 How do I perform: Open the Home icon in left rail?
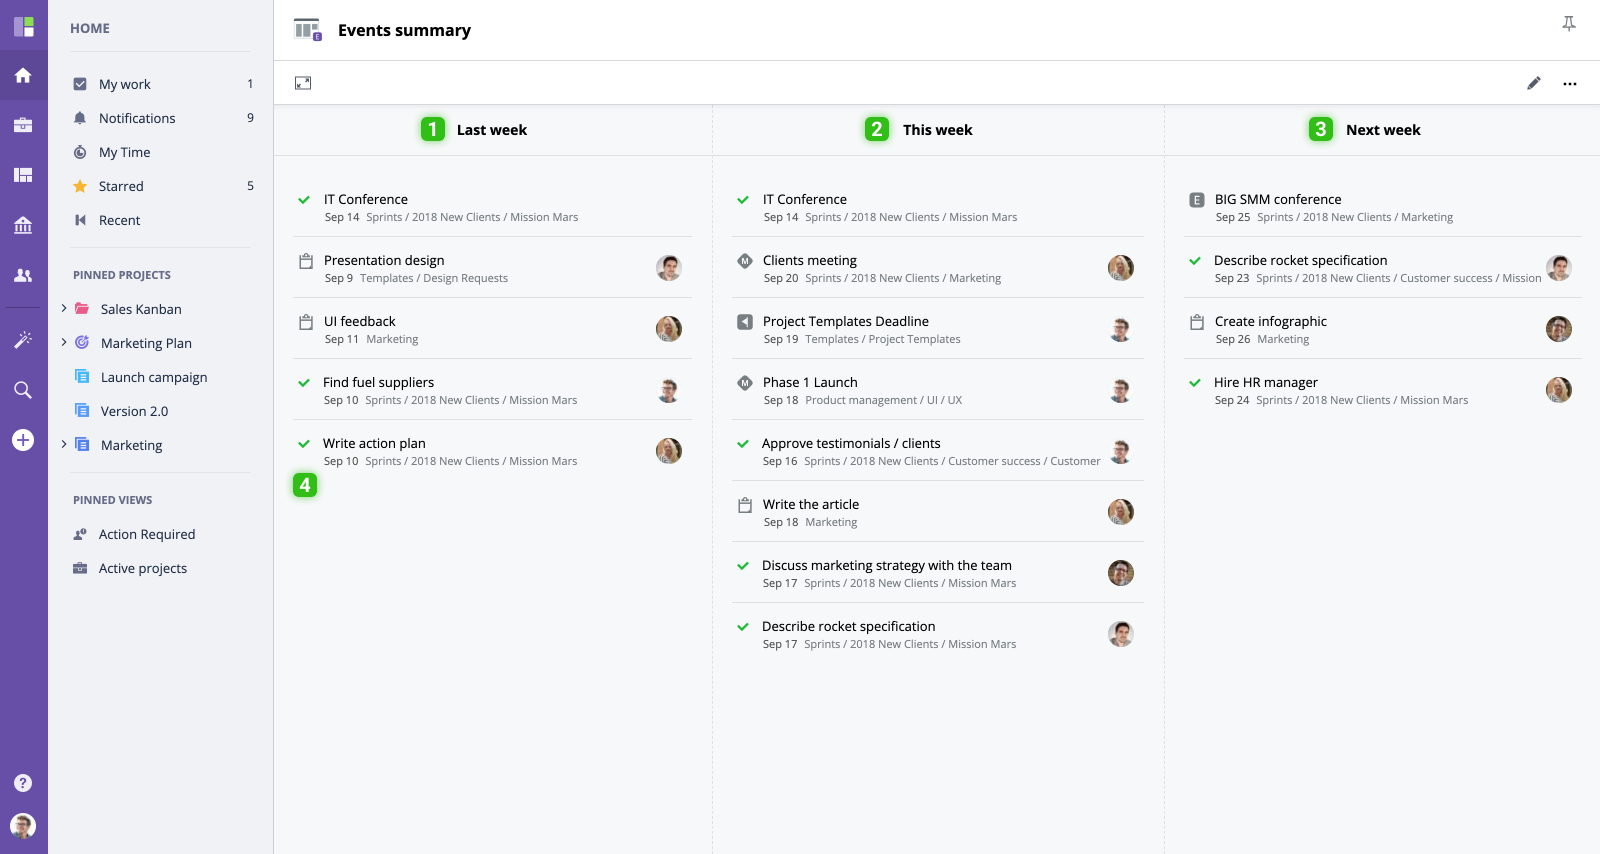click(23, 76)
